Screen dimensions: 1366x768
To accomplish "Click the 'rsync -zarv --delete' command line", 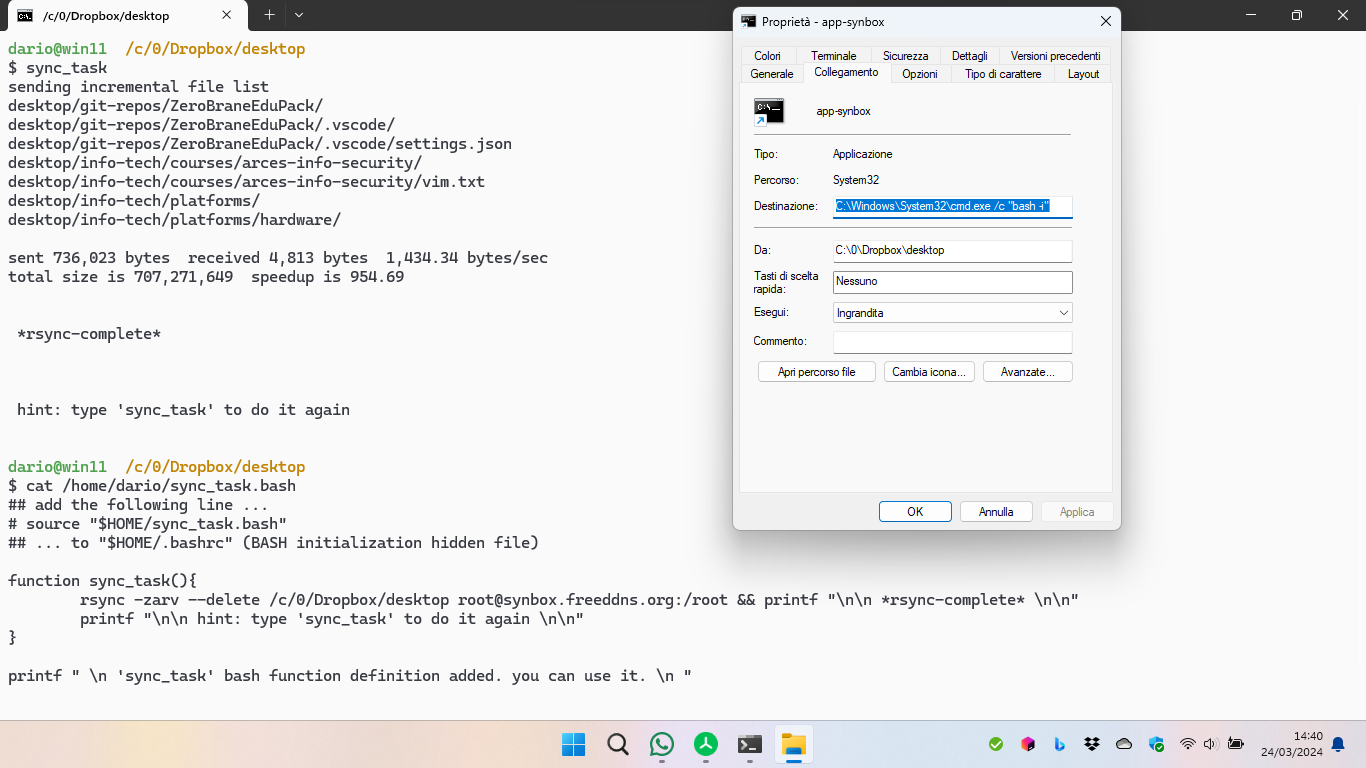I will [x=579, y=600].
